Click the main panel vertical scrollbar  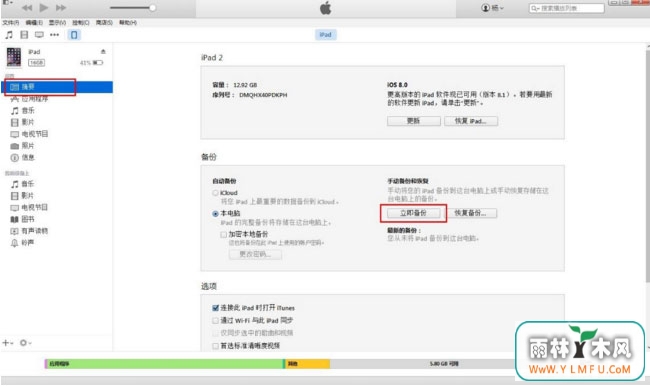pyautogui.click(x=647, y=166)
